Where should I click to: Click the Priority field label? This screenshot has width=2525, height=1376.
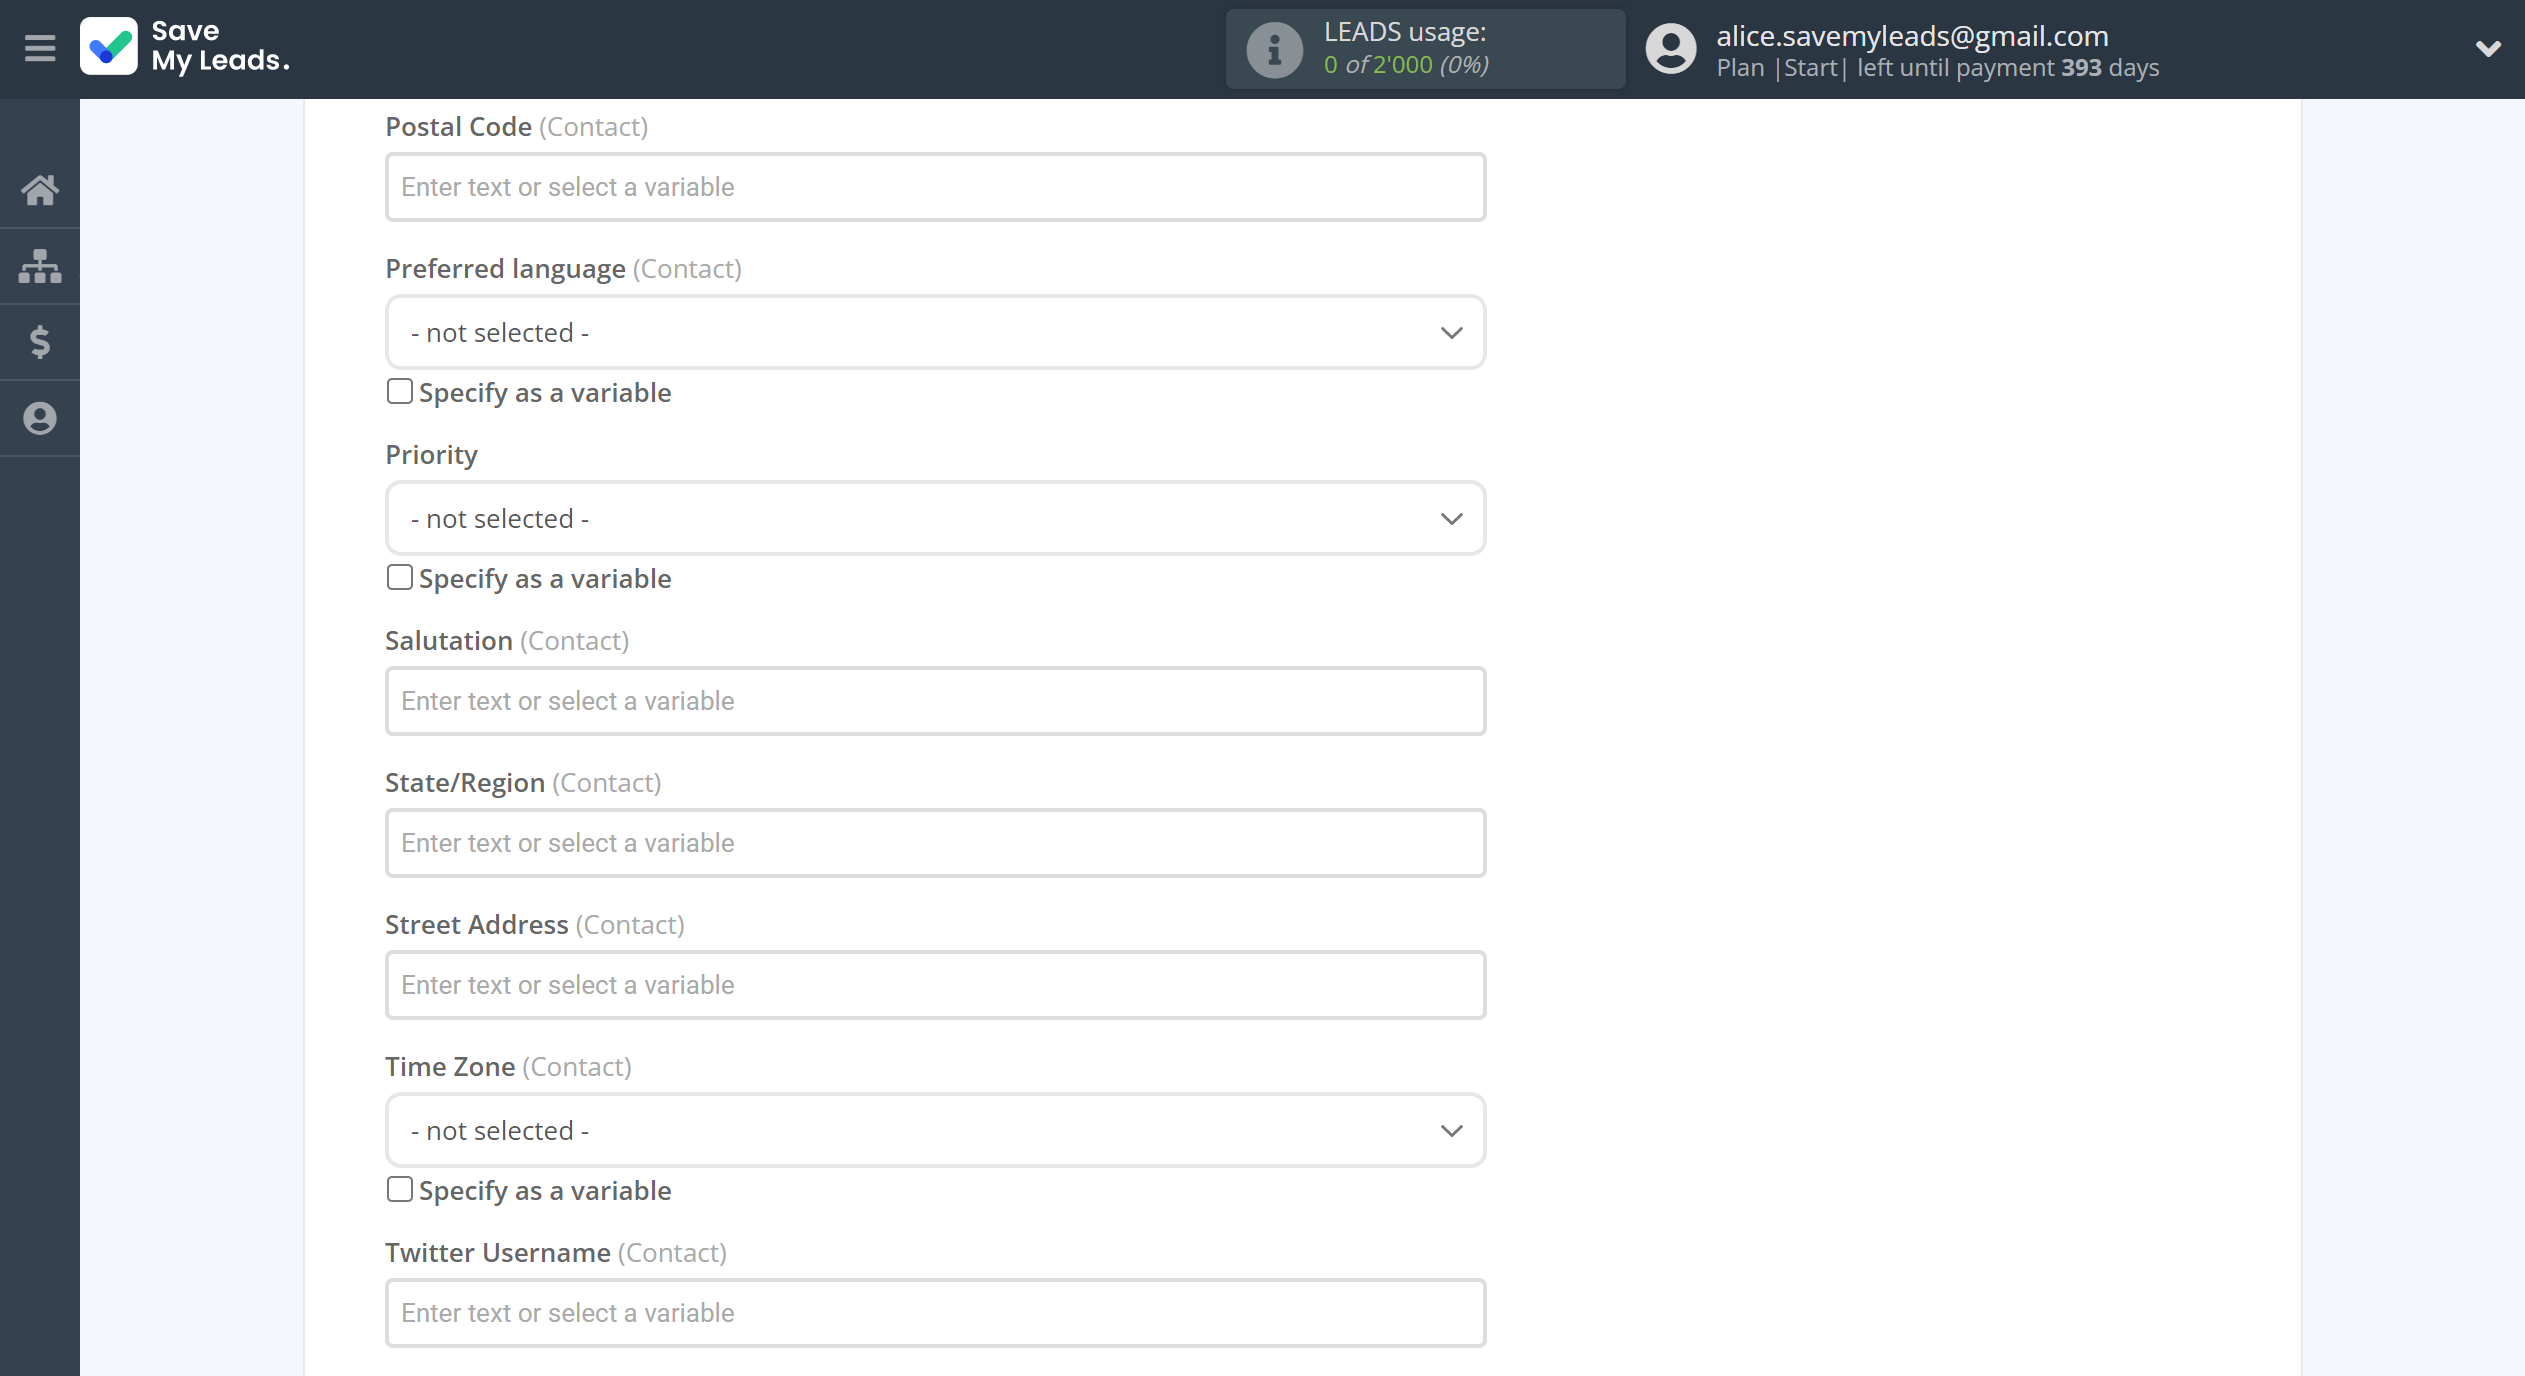tap(432, 455)
